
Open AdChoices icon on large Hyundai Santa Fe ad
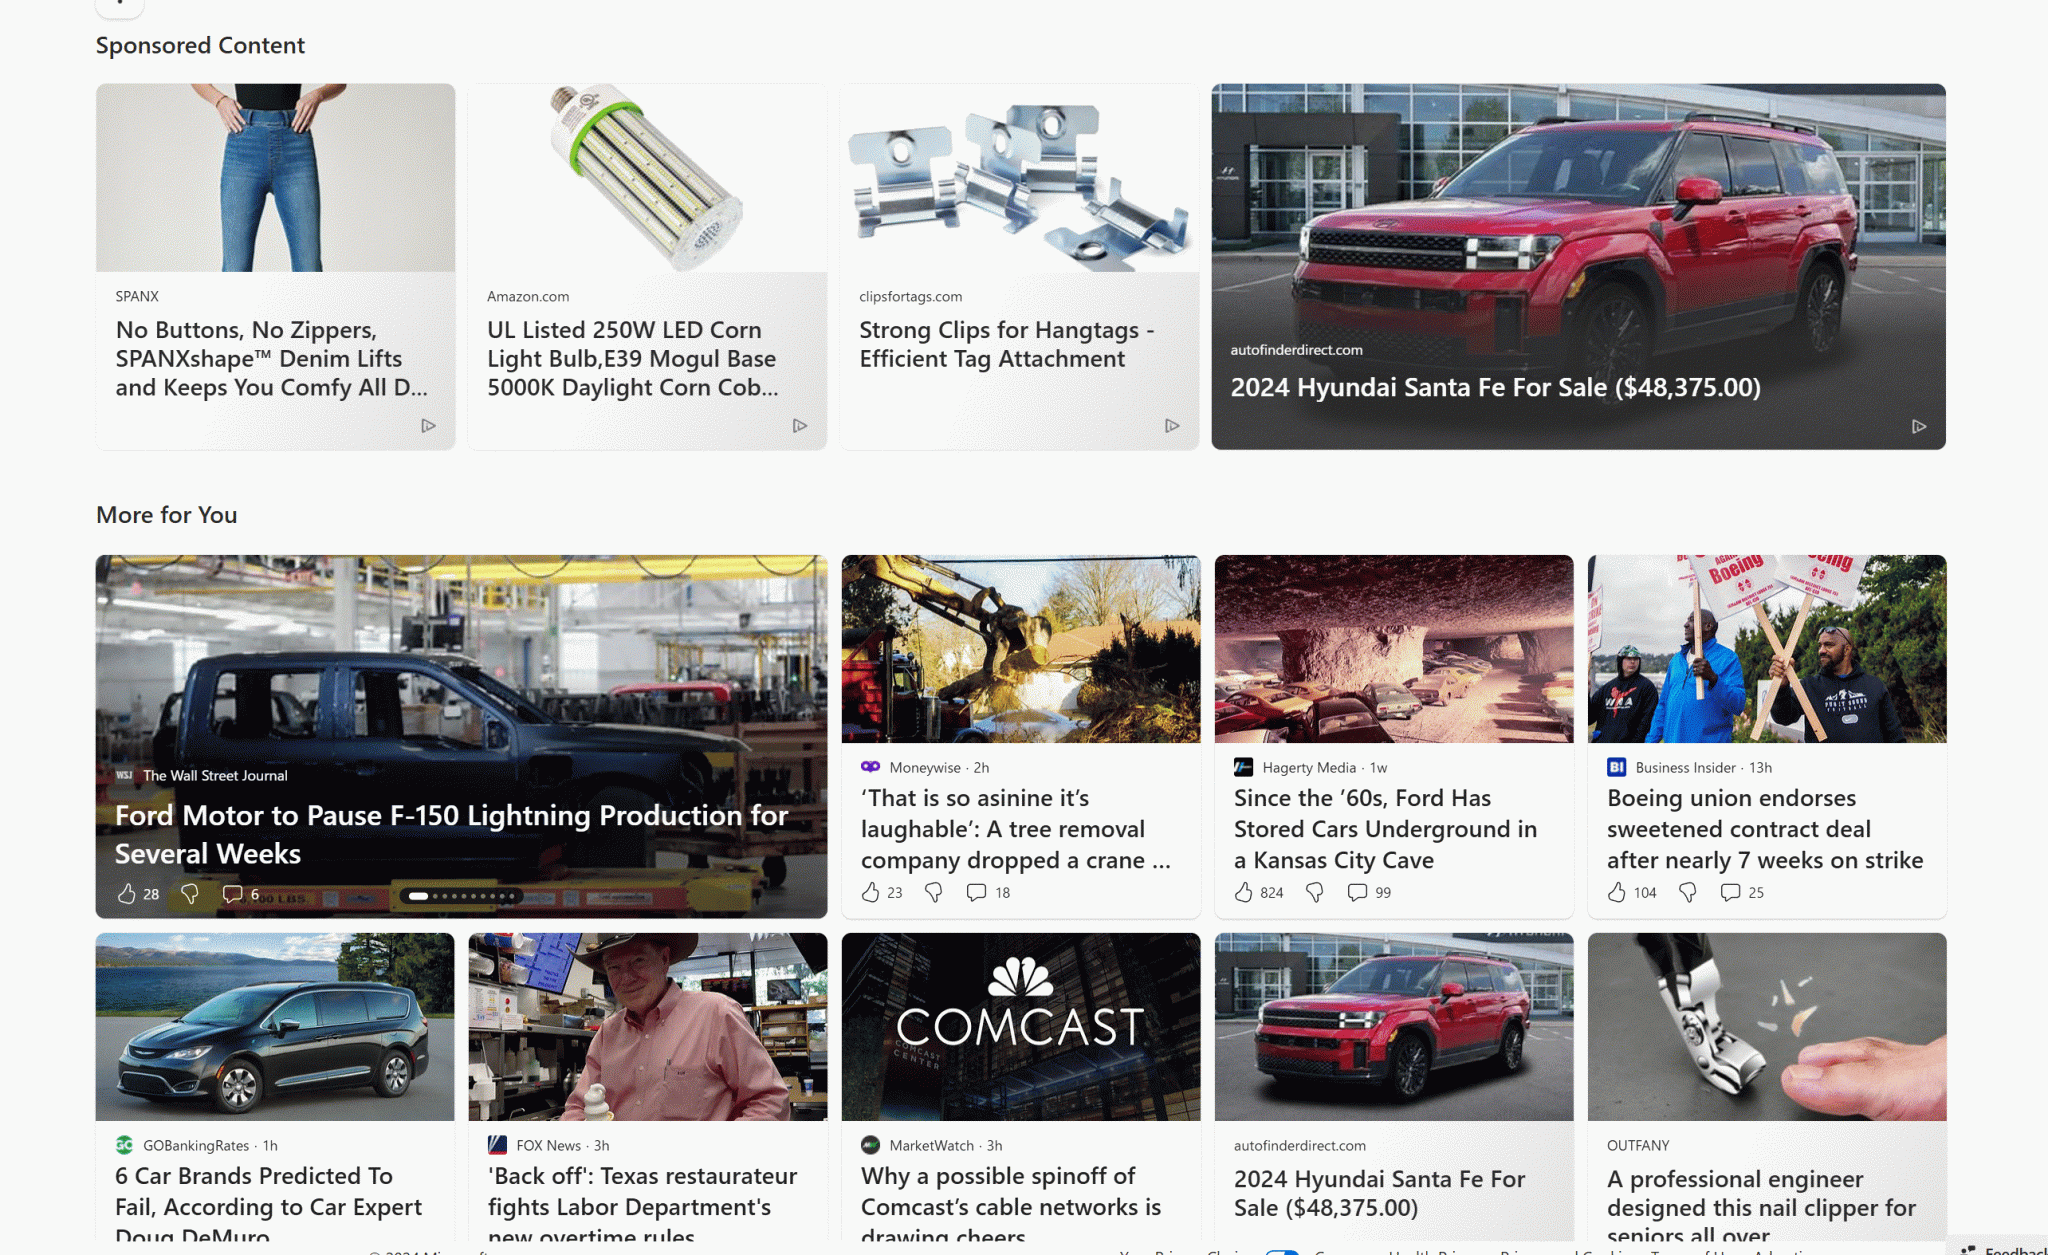pos(1919,427)
